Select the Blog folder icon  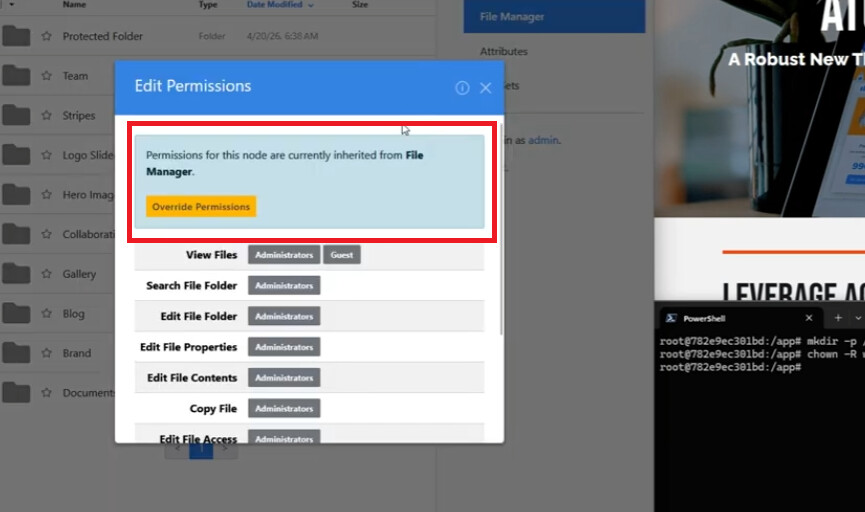(16, 313)
